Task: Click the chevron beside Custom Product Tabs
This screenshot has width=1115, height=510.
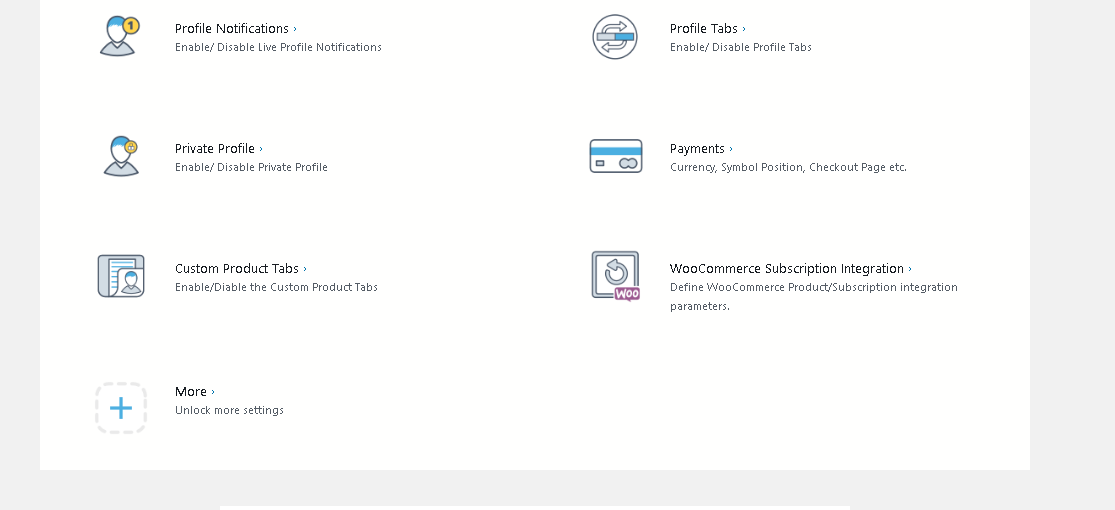Action: point(305,269)
